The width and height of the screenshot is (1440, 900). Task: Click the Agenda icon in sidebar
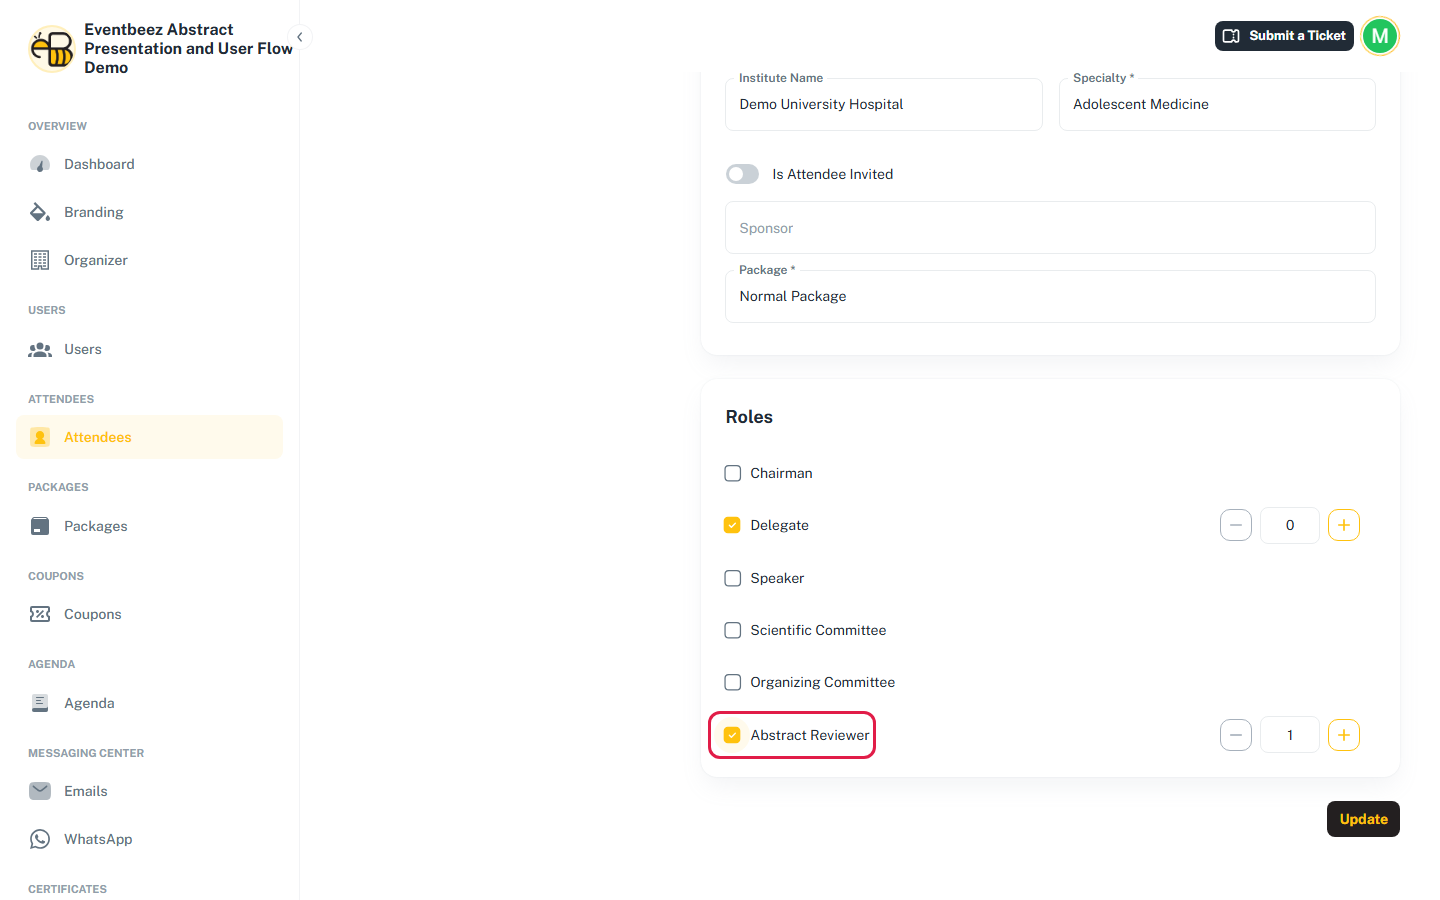[40, 703]
